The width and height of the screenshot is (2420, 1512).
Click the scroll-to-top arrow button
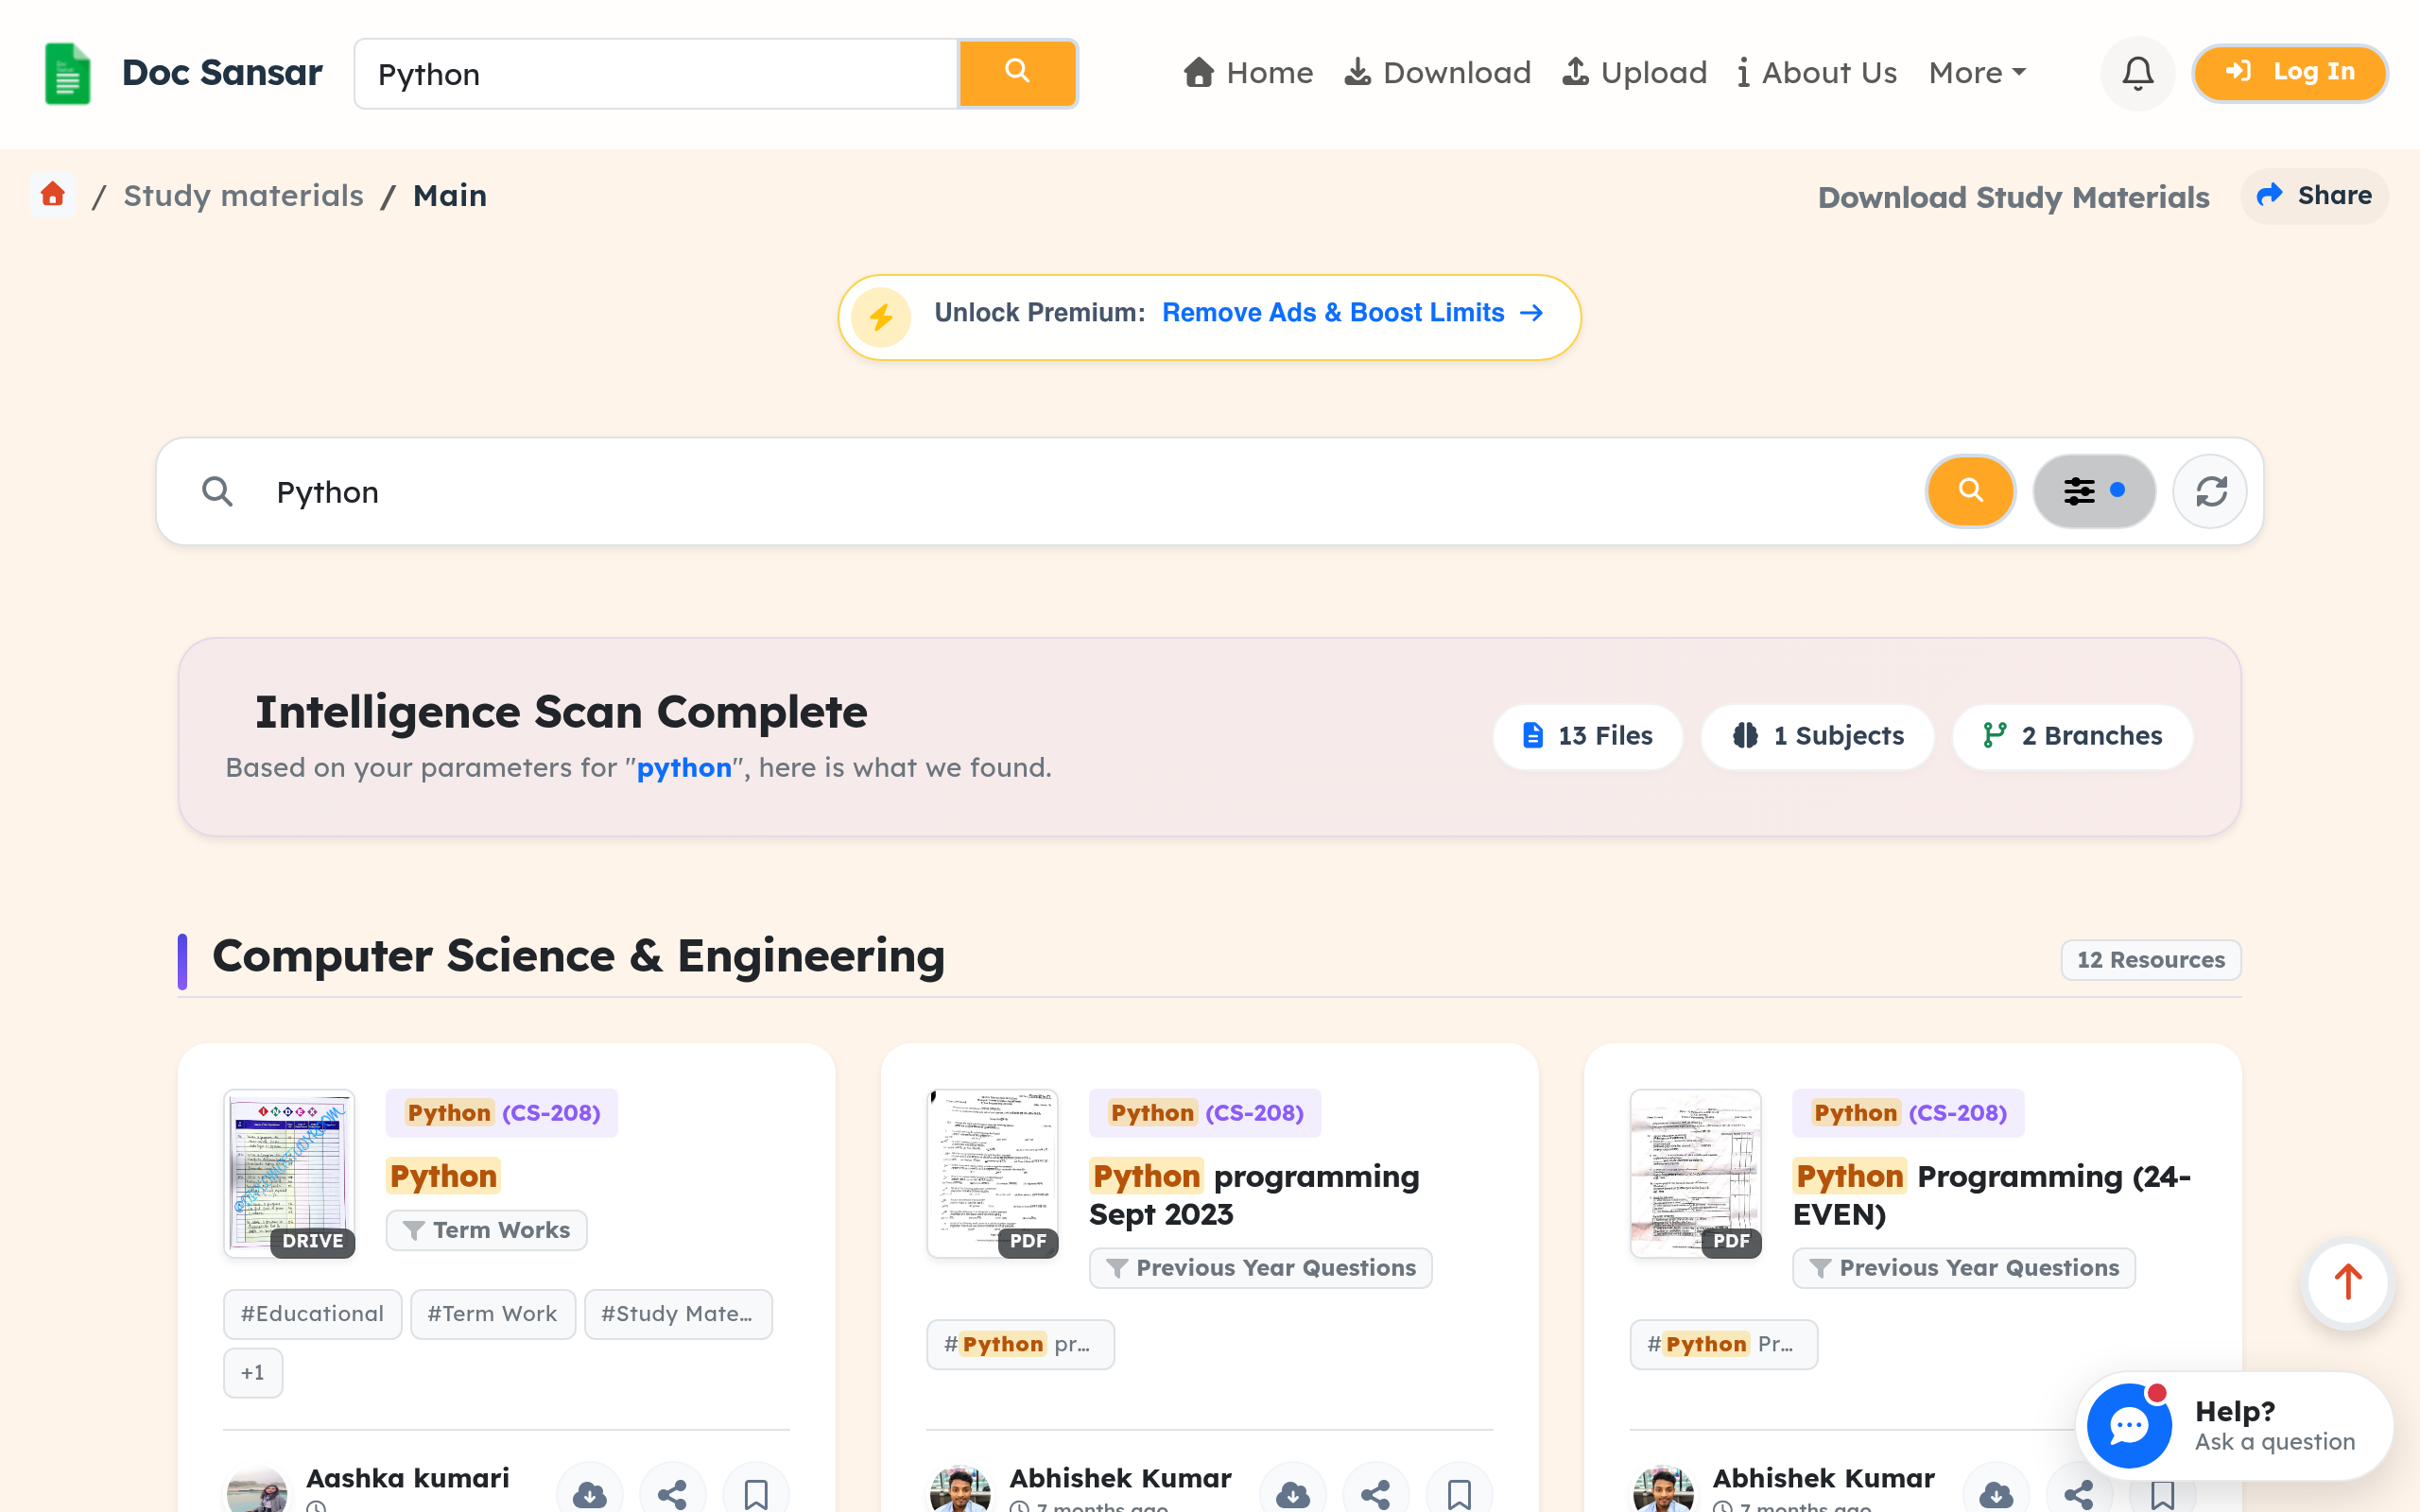point(2347,1283)
